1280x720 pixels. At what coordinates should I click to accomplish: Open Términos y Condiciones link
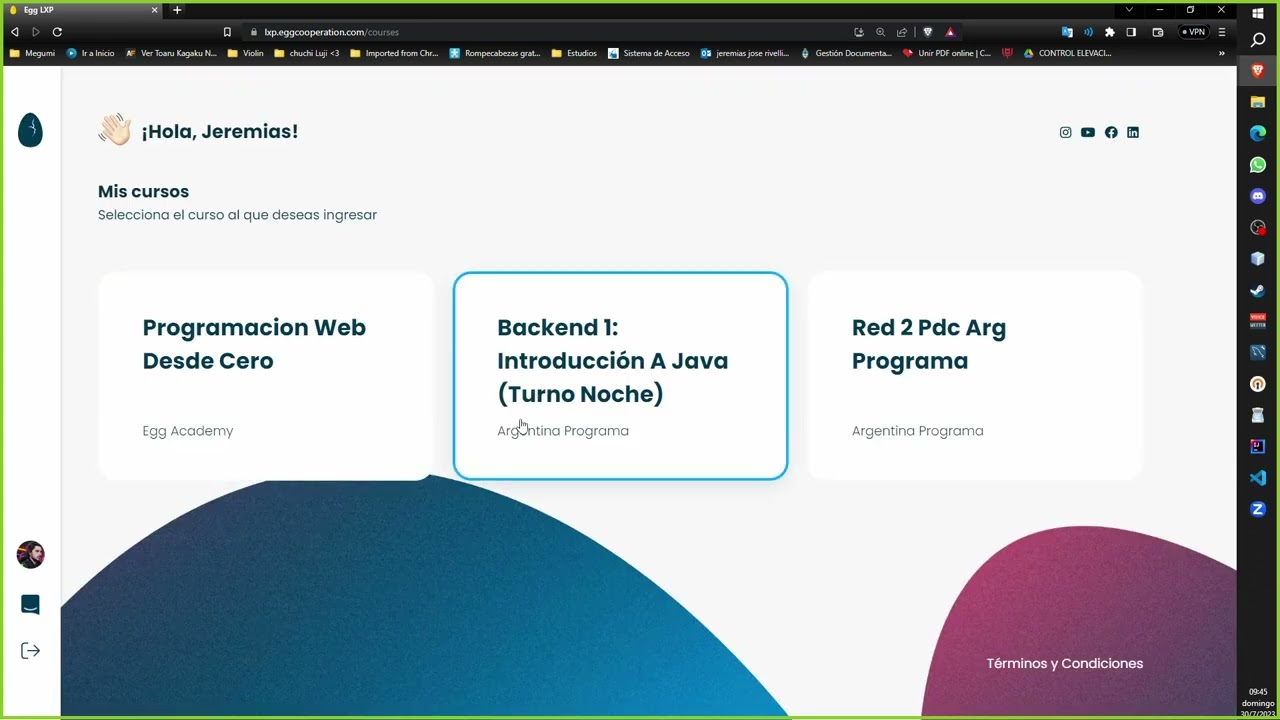point(1064,663)
